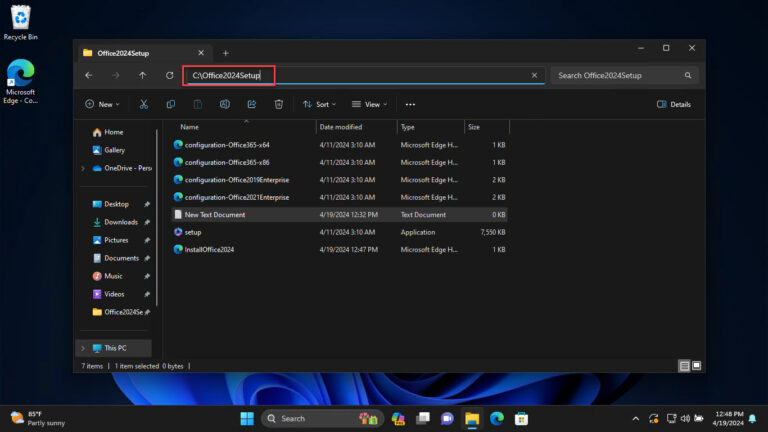This screenshot has height=432, width=768.
Task: Open the New dropdown menu
Action: point(102,104)
